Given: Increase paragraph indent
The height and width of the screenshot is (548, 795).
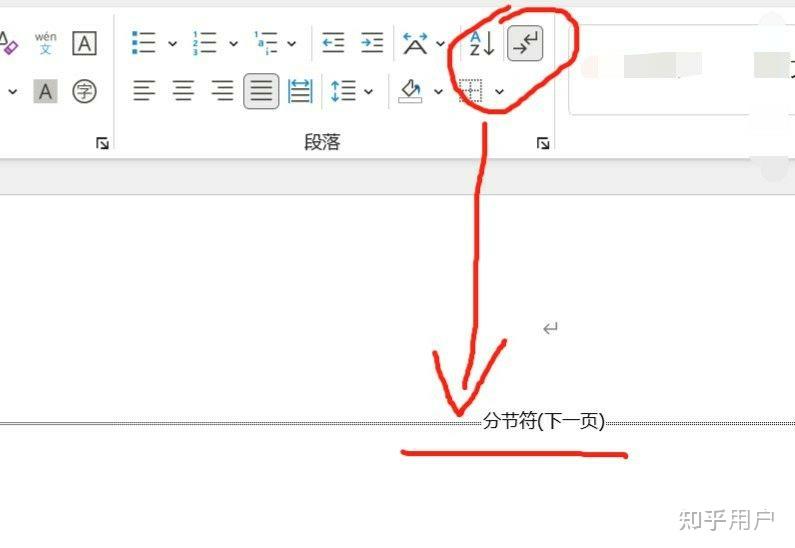Looking at the screenshot, I should coord(372,43).
